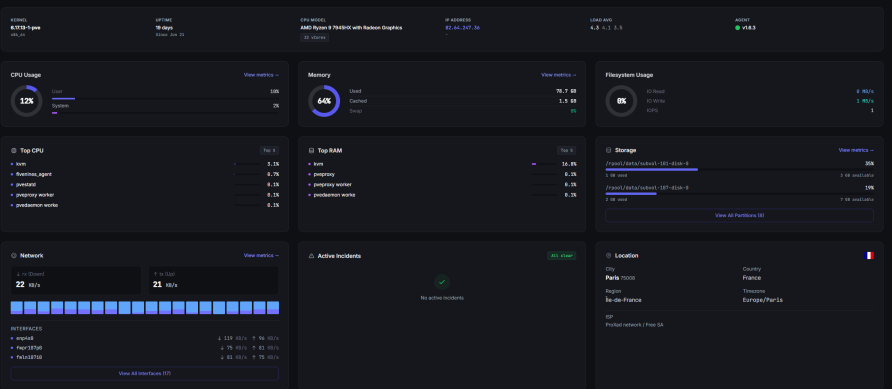Screen dimensions: 892x389
Task: Click the Top RAM memory icon
Action: coord(311,151)
